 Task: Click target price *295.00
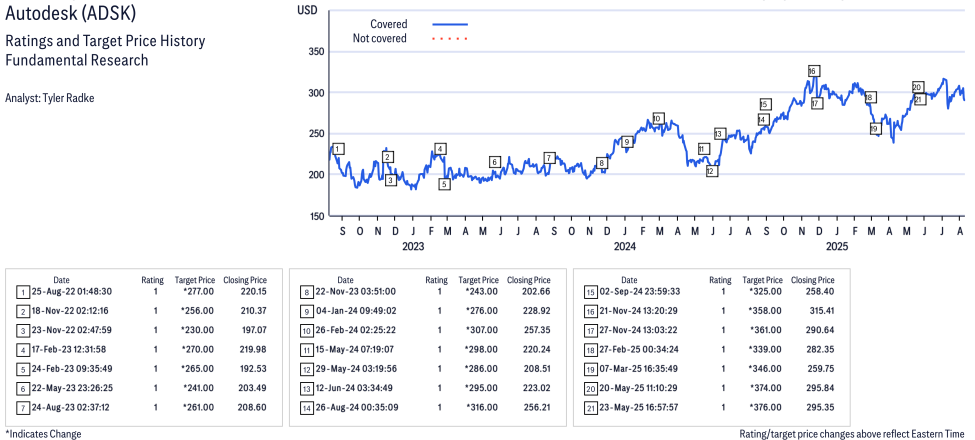[482, 388]
